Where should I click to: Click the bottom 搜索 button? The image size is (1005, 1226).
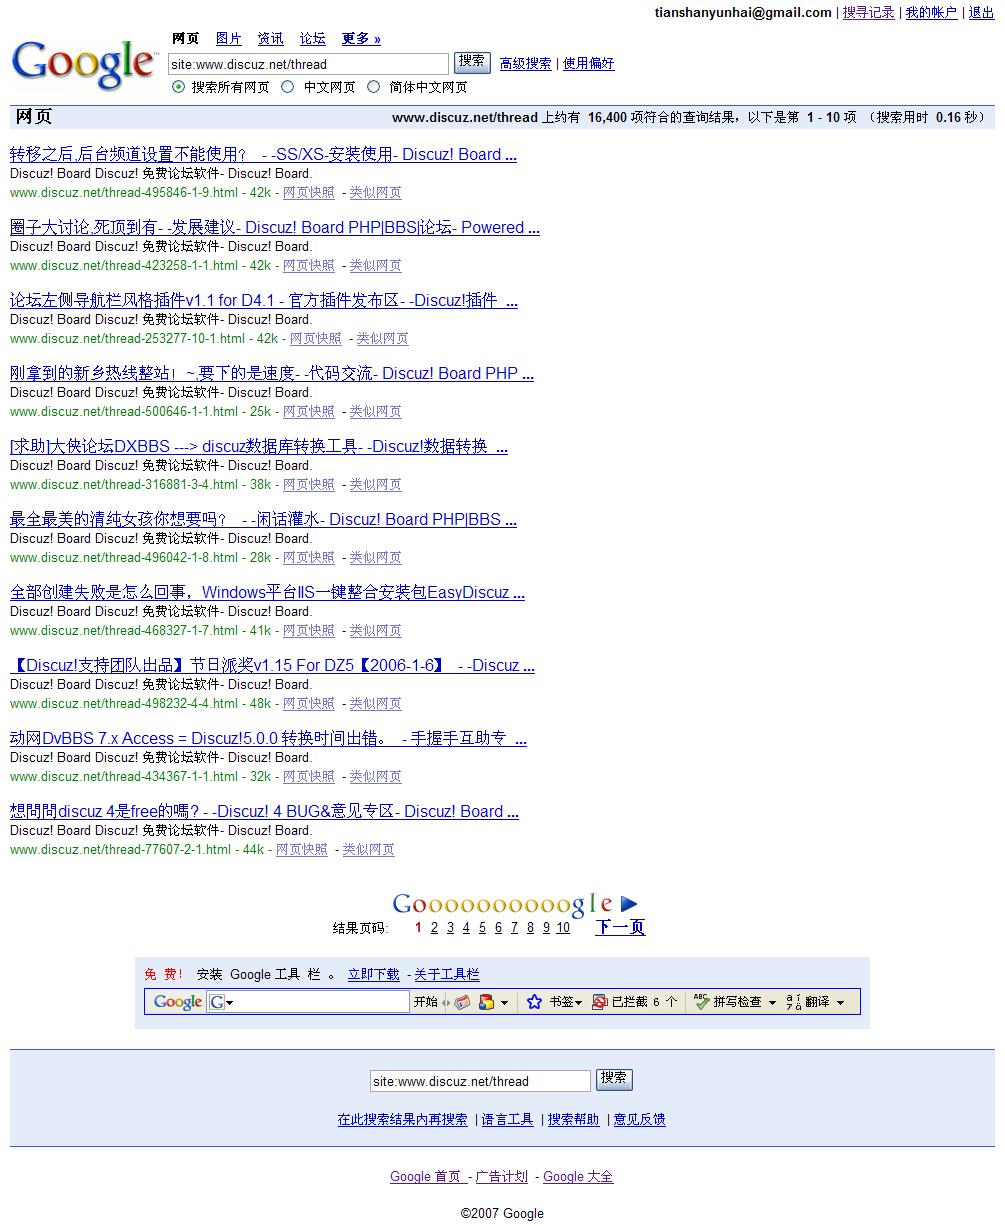click(614, 1079)
